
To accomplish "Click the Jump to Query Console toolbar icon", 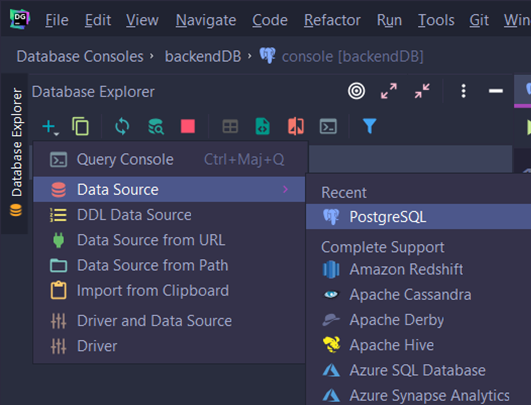I will (x=328, y=127).
